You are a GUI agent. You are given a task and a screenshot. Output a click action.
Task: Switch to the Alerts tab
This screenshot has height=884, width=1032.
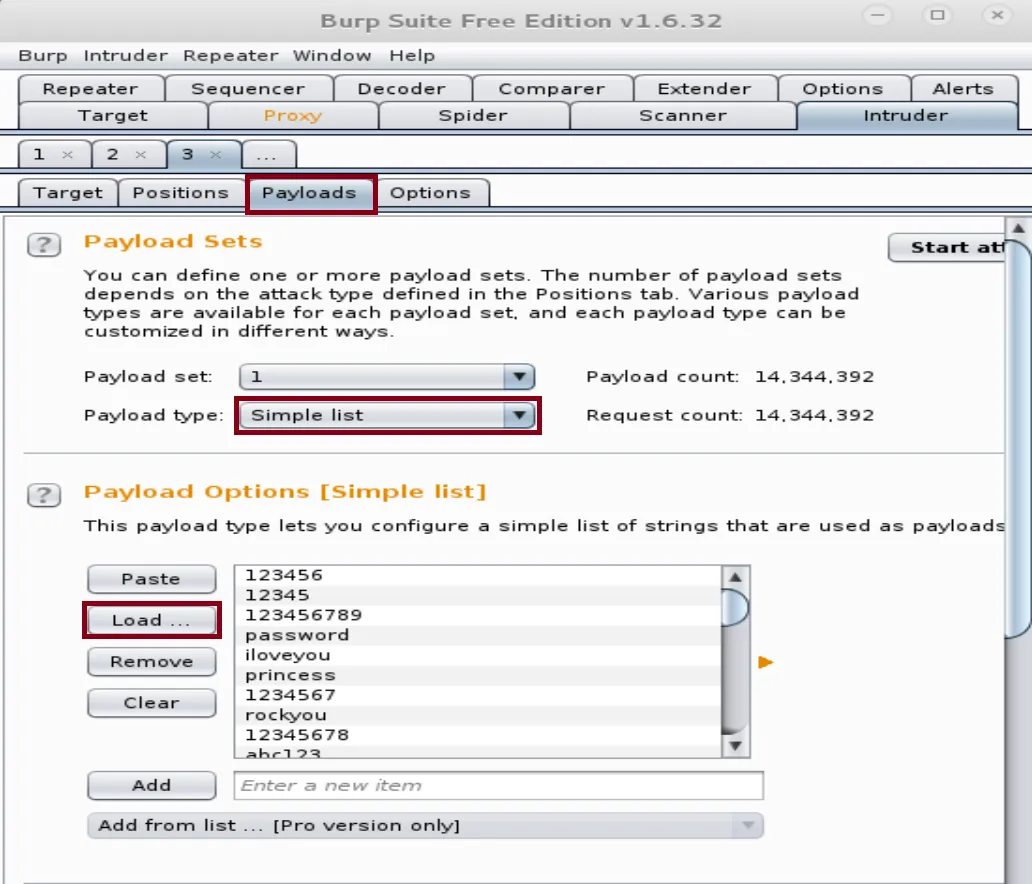(x=963, y=89)
